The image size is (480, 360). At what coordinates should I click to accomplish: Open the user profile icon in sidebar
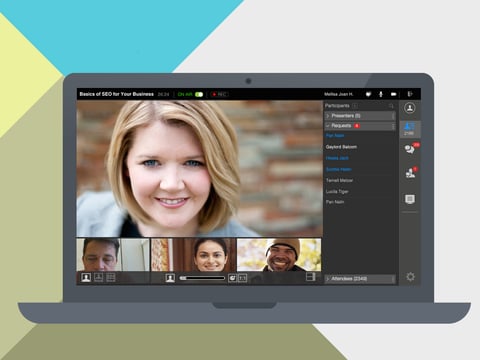410,108
